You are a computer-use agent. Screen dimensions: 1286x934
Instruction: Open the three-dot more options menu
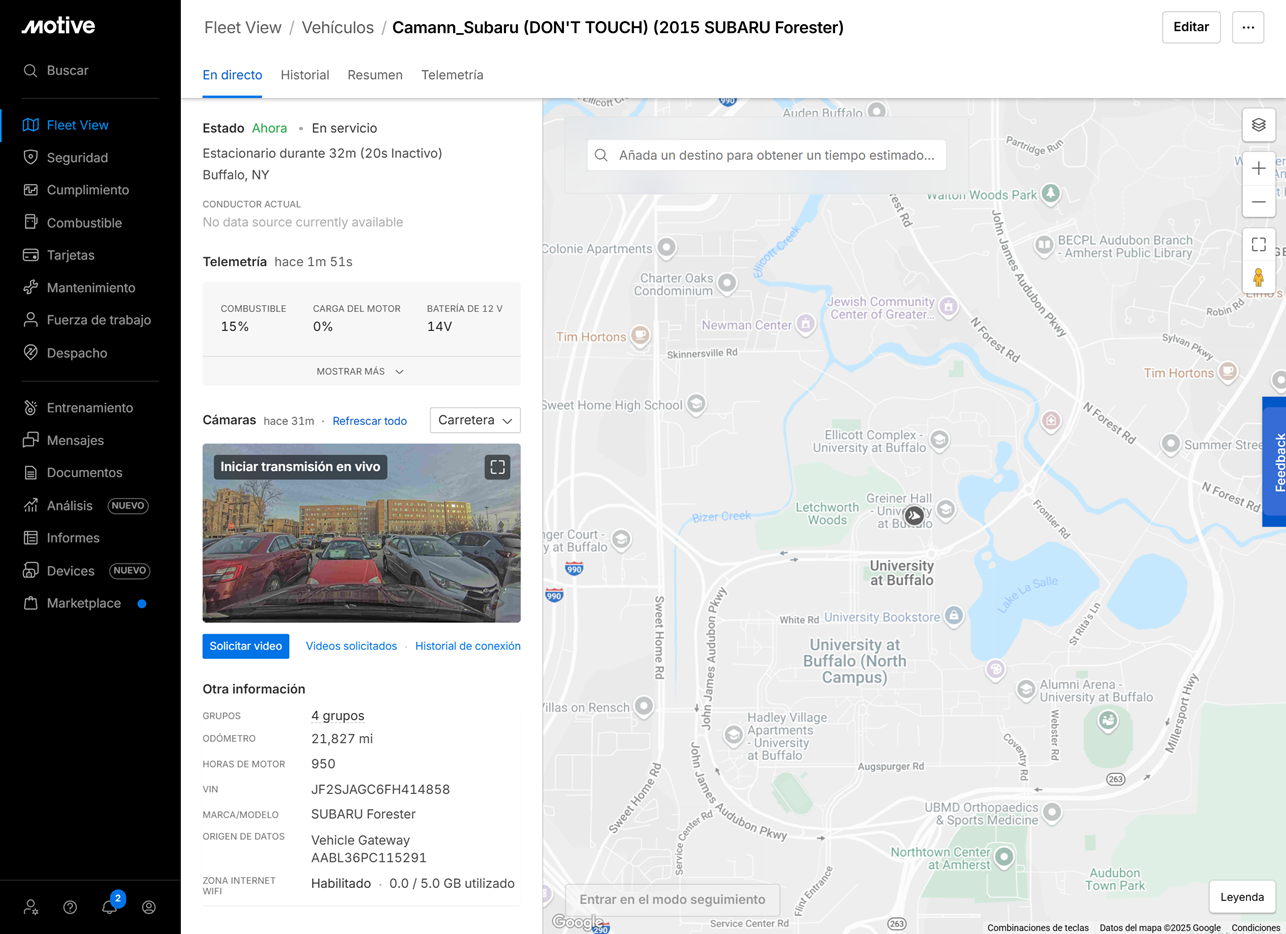(x=1248, y=27)
